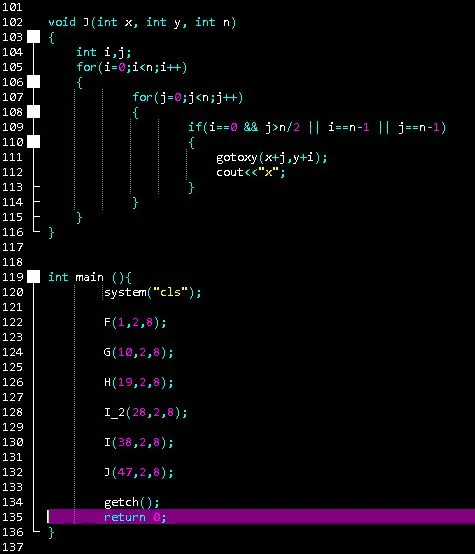Click line number 122 in gutter

click(x=12, y=322)
